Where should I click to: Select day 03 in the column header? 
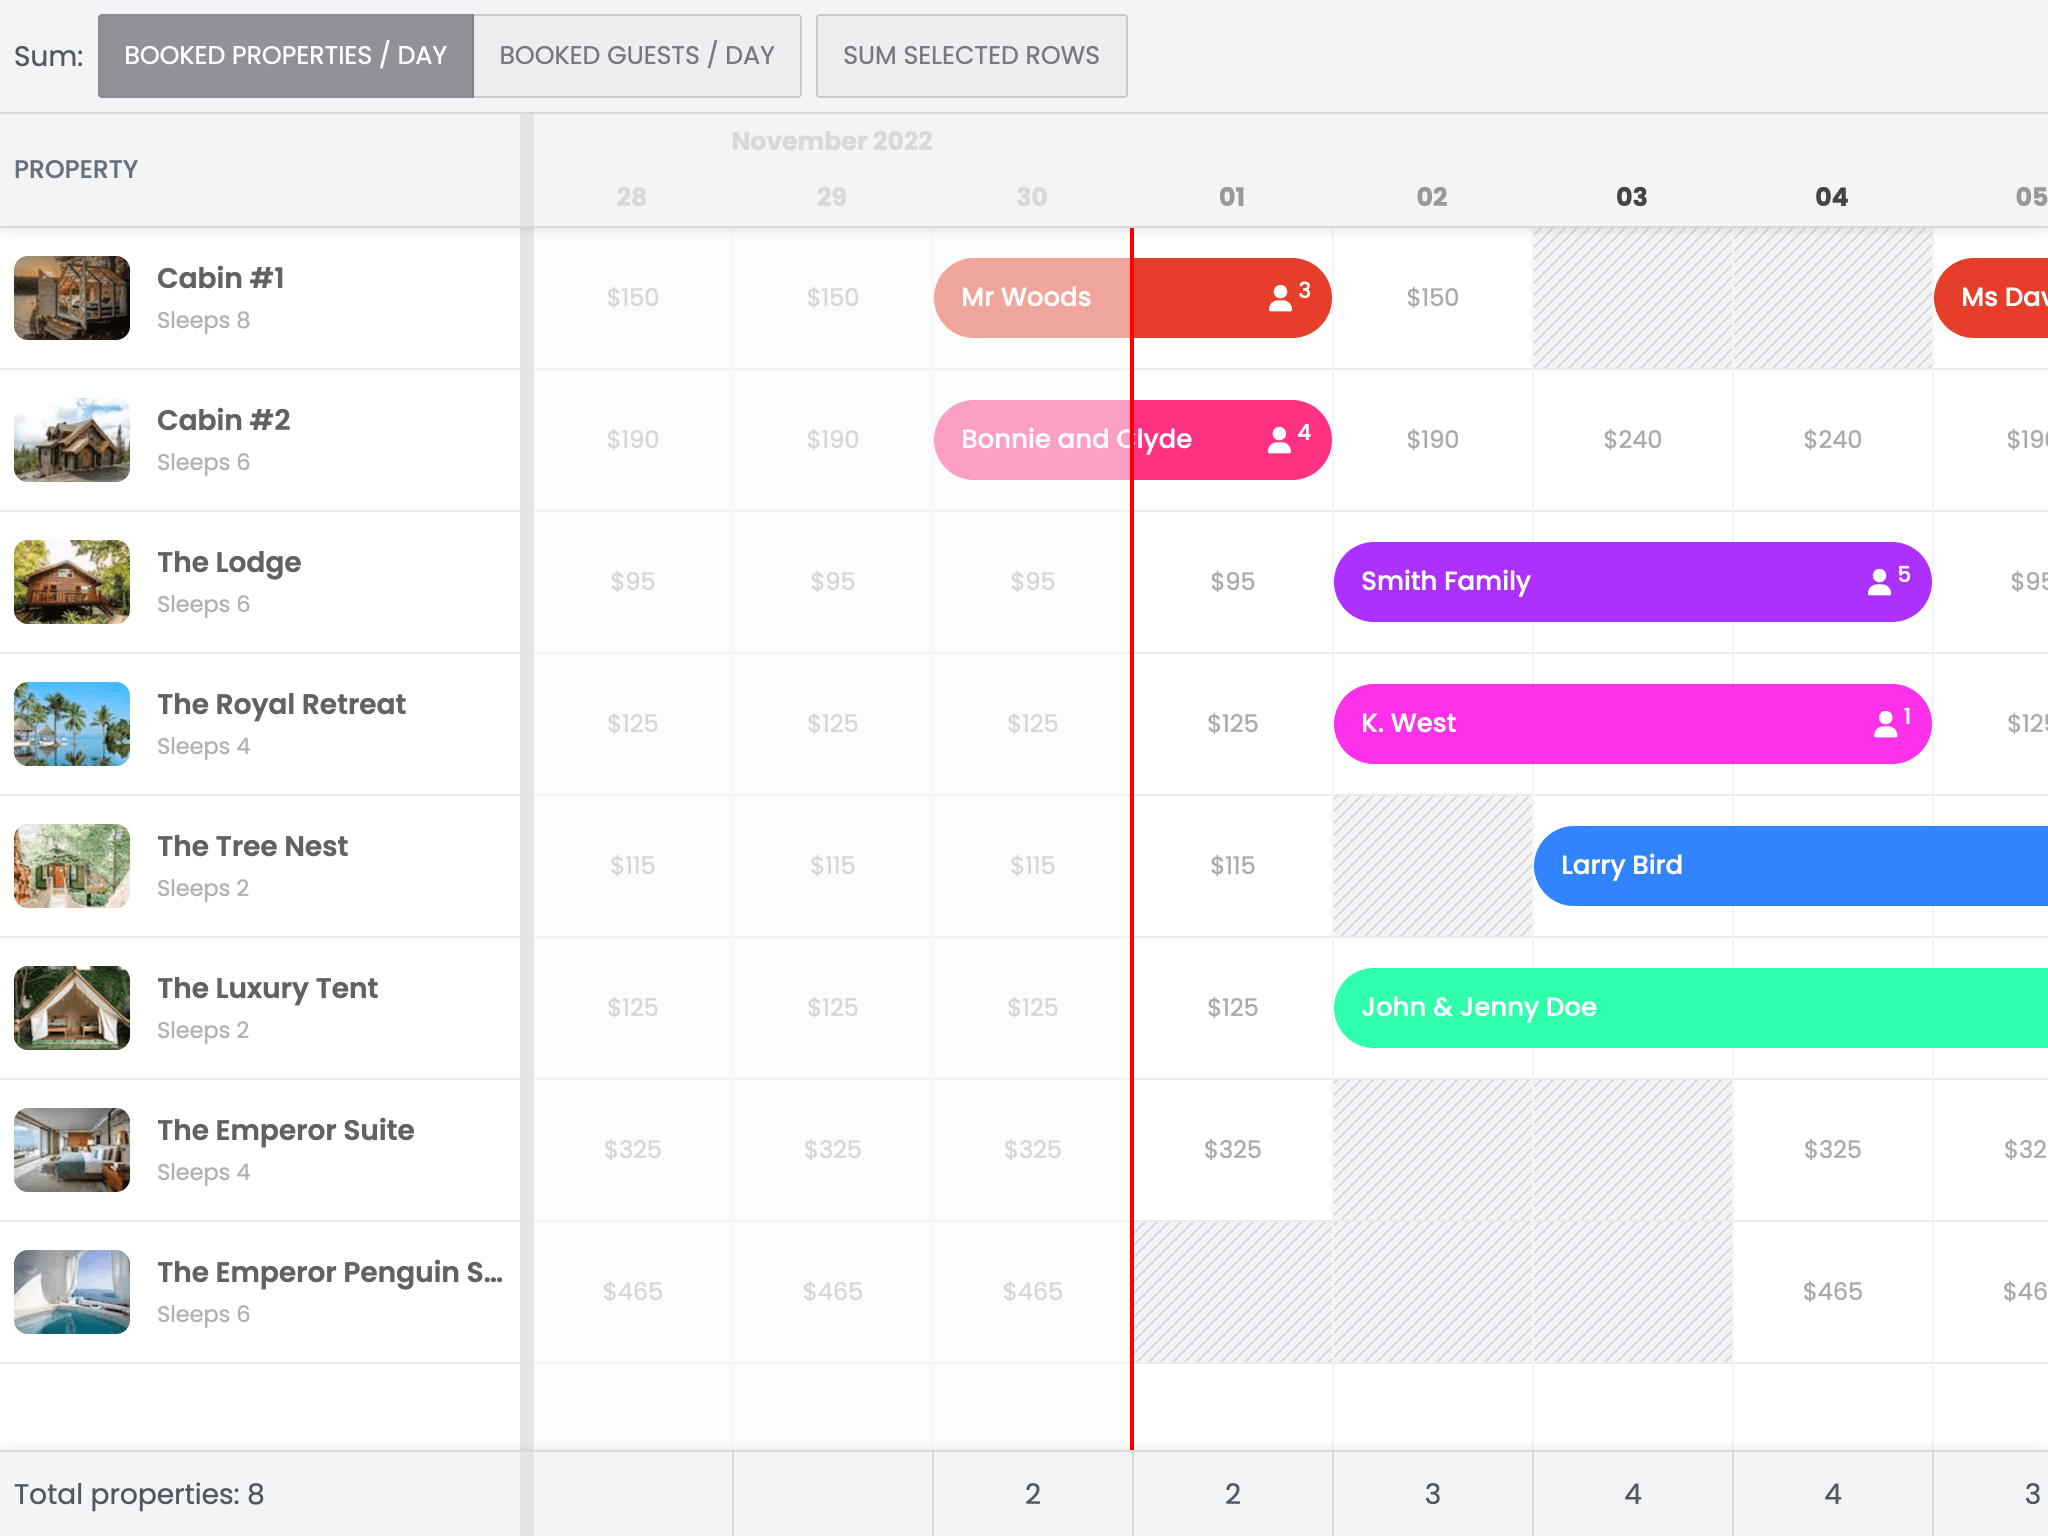pyautogui.click(x=1632, y=196)
